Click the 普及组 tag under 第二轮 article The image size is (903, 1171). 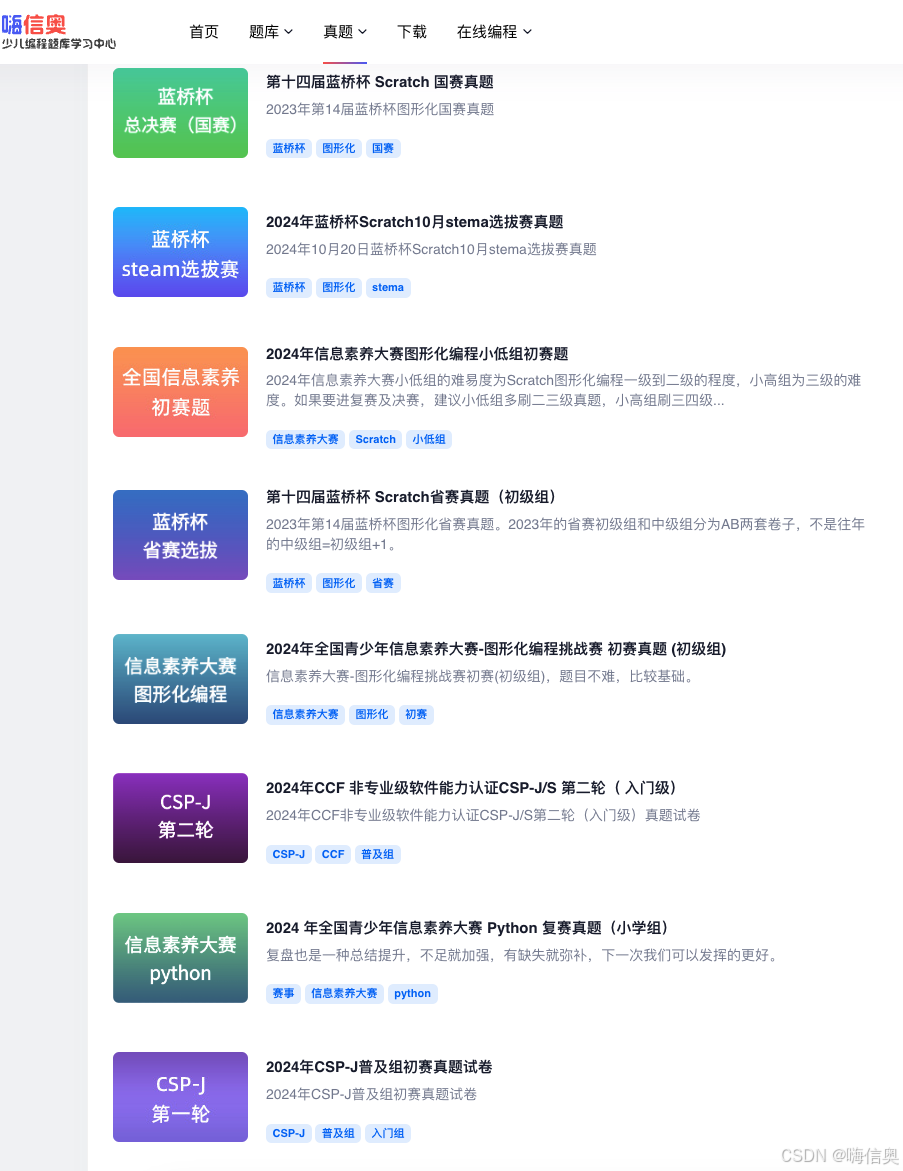pyautogui.click(x=378, y=854)
